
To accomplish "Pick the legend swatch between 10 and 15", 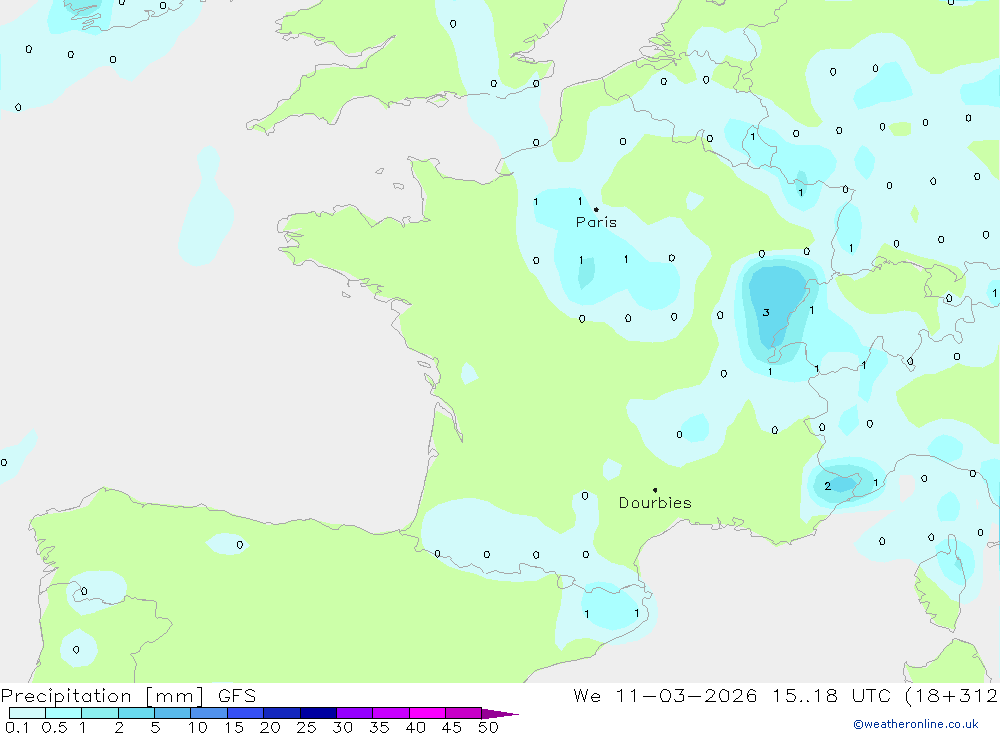I will pos(209,713).
